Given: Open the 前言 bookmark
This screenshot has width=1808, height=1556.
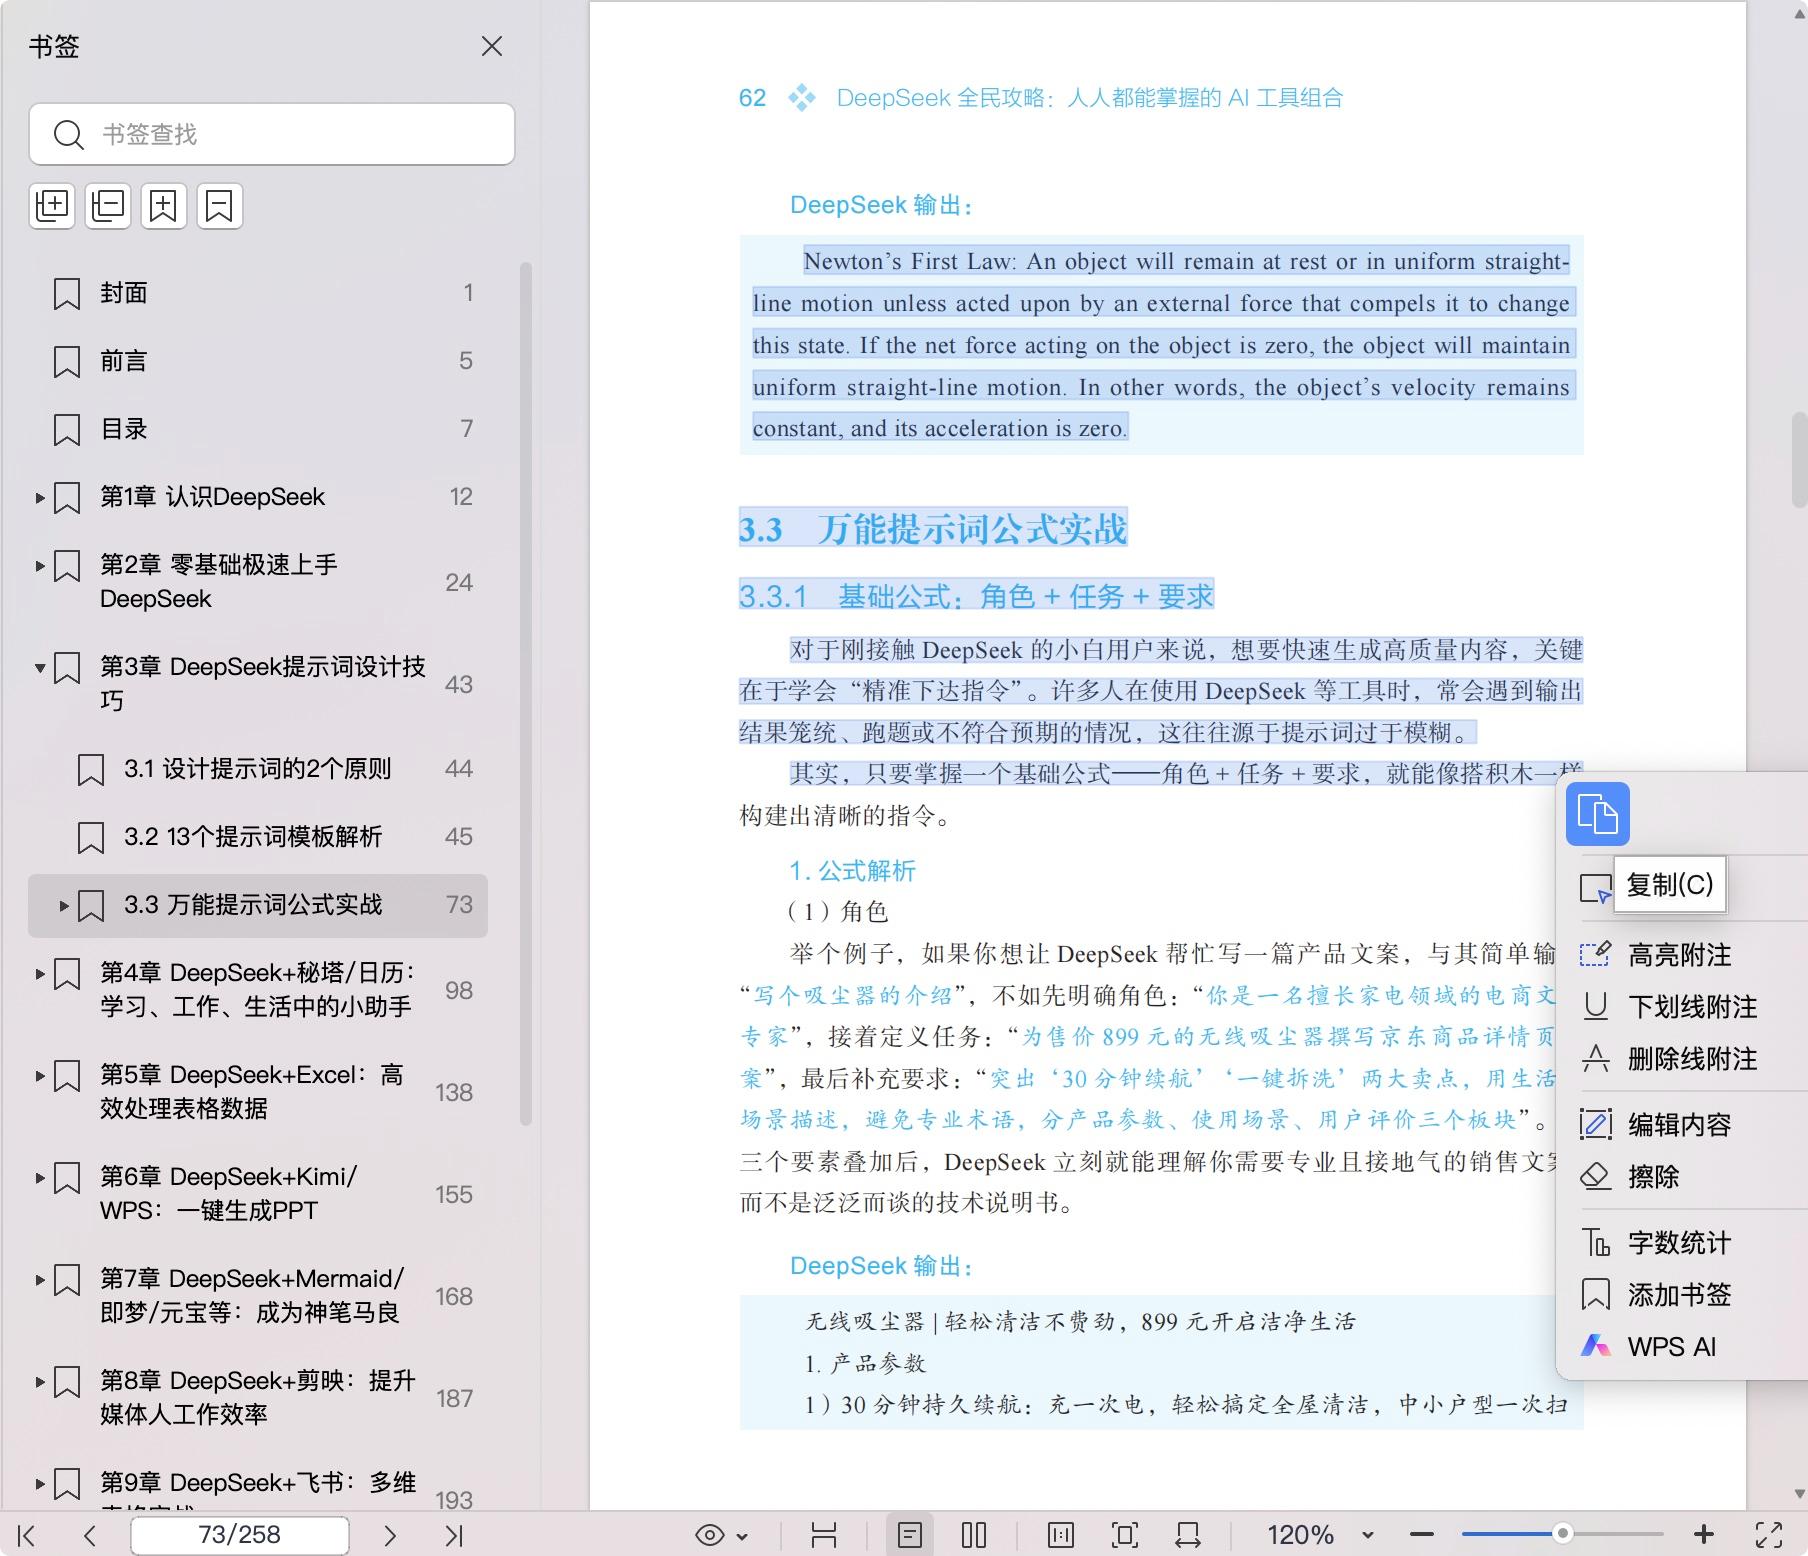Looking at the screenshot, I should point(258,361).
